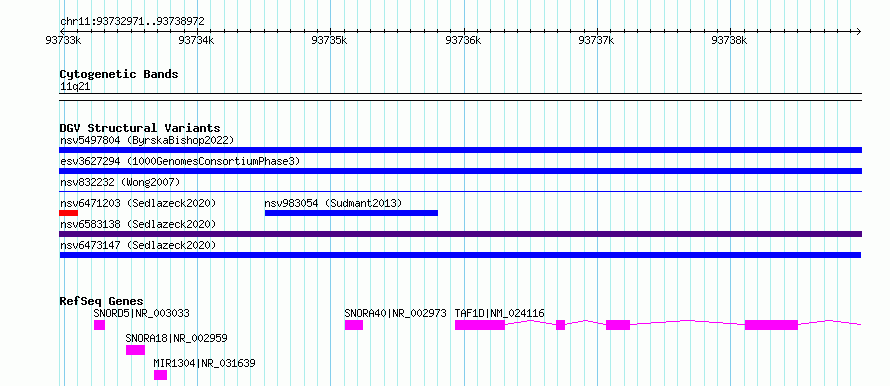This screenshot has width=890, height=386.
Task: Select the blue bar under nsv5497804
Action: pyautogui.click(x=460, y=150)
